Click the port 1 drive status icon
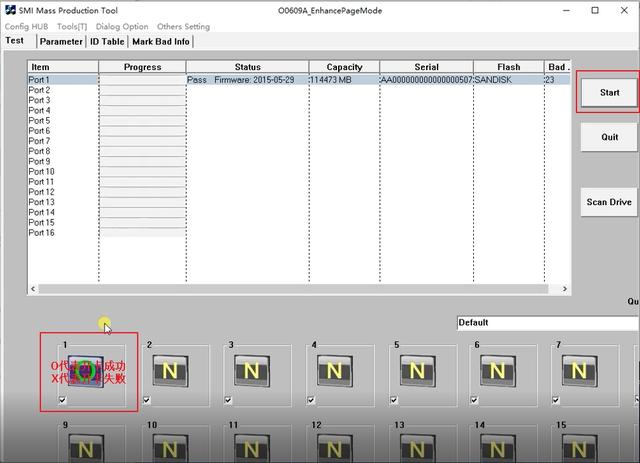Viewport: 640px width, 463px height. (86, 371)
